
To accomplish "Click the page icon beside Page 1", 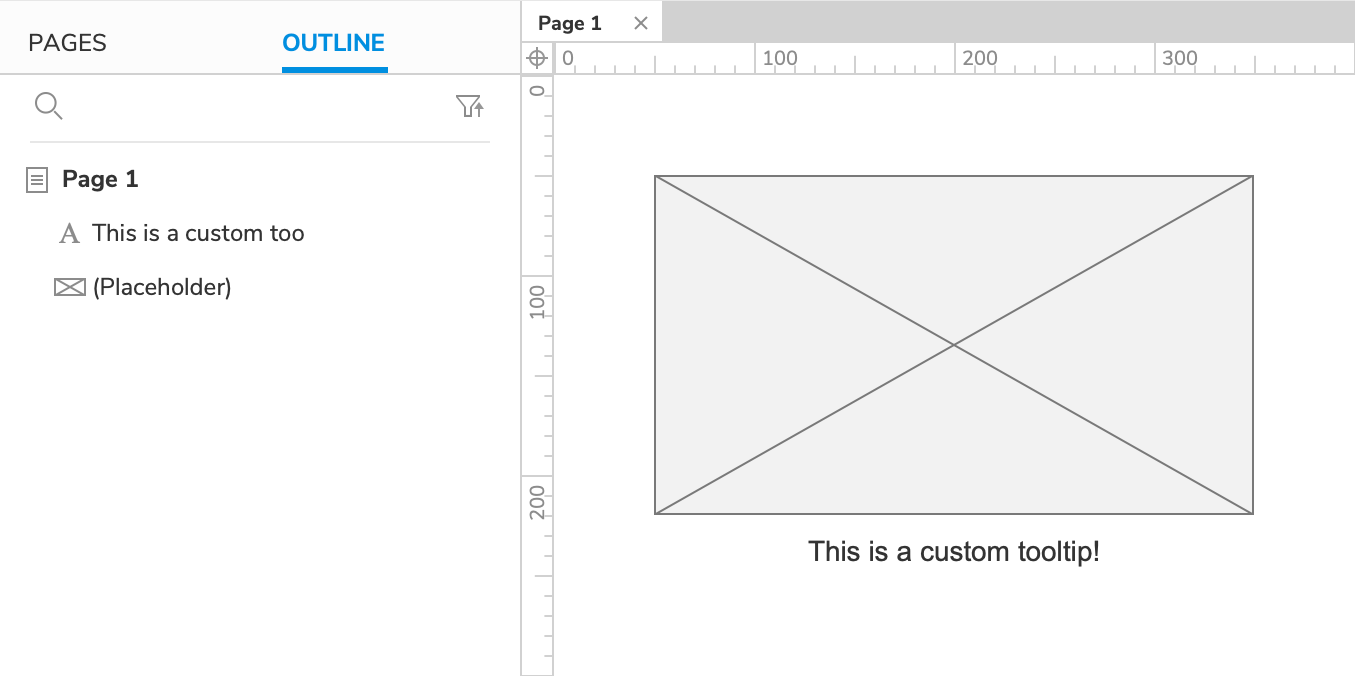I will tap(37, 180).
